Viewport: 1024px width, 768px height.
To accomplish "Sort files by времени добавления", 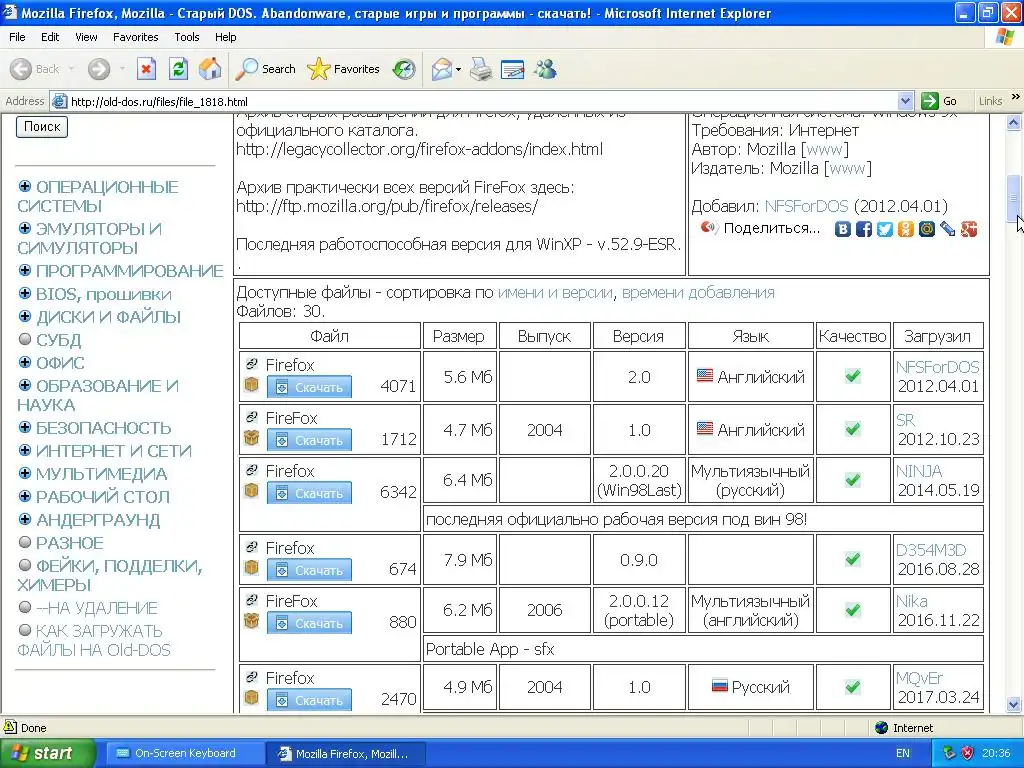I will tap(698, 293).
